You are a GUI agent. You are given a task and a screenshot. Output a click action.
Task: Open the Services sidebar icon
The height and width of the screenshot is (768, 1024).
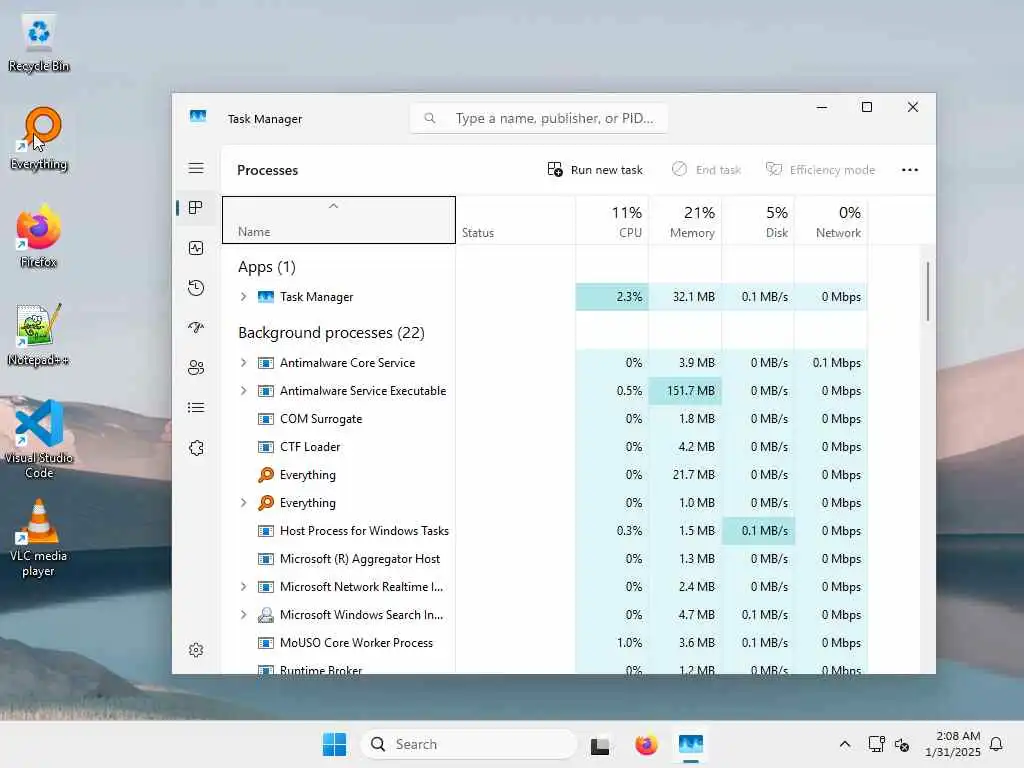(x=196, y=448)
